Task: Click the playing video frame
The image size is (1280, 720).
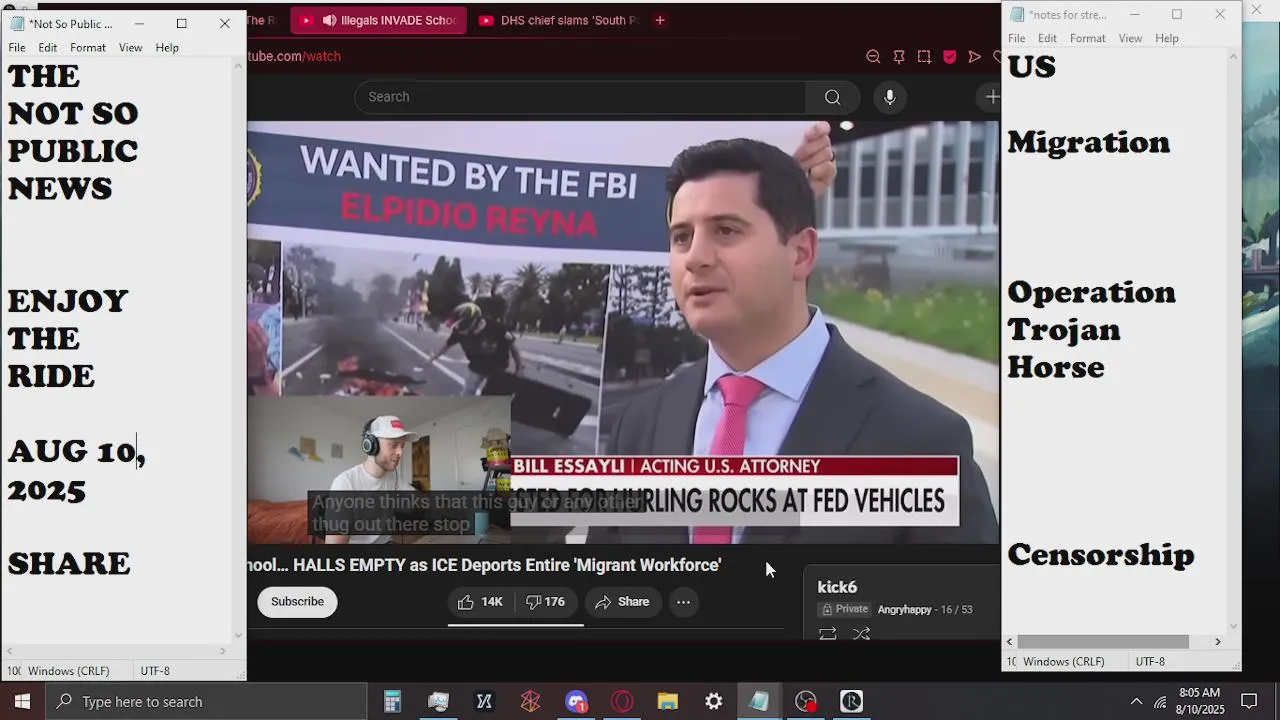Action: pos(623,333)
